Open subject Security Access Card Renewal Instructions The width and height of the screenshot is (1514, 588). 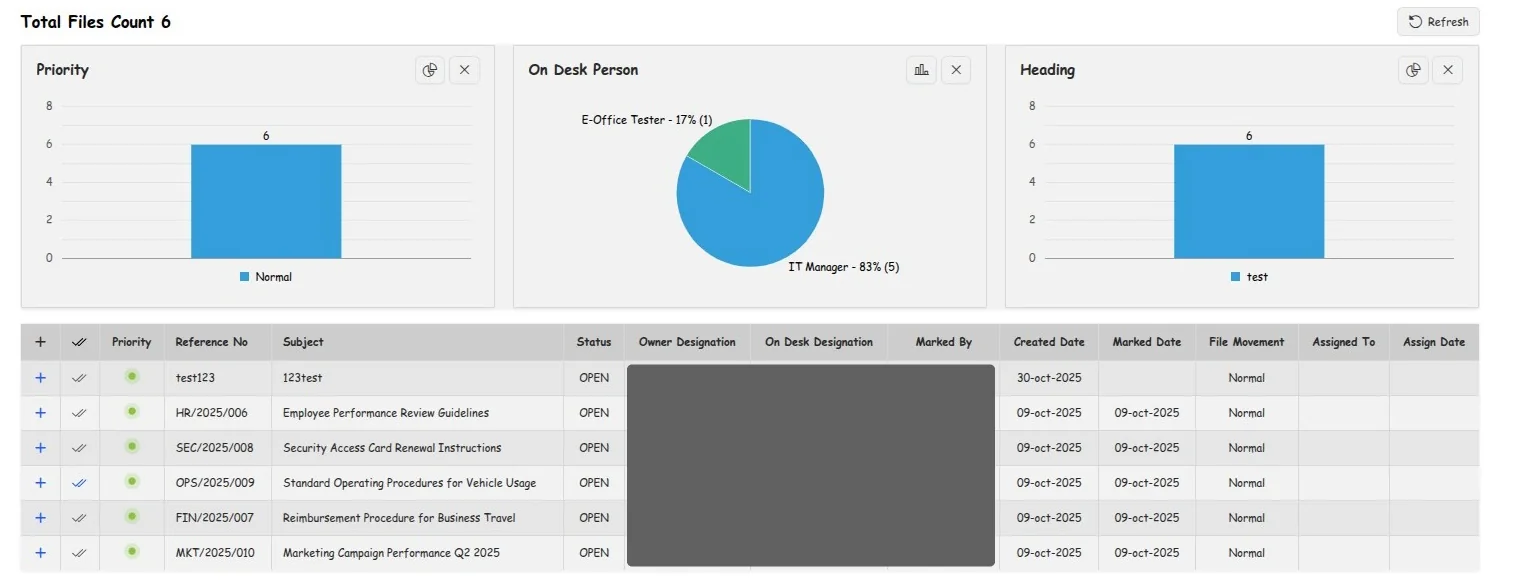(392, 448)
